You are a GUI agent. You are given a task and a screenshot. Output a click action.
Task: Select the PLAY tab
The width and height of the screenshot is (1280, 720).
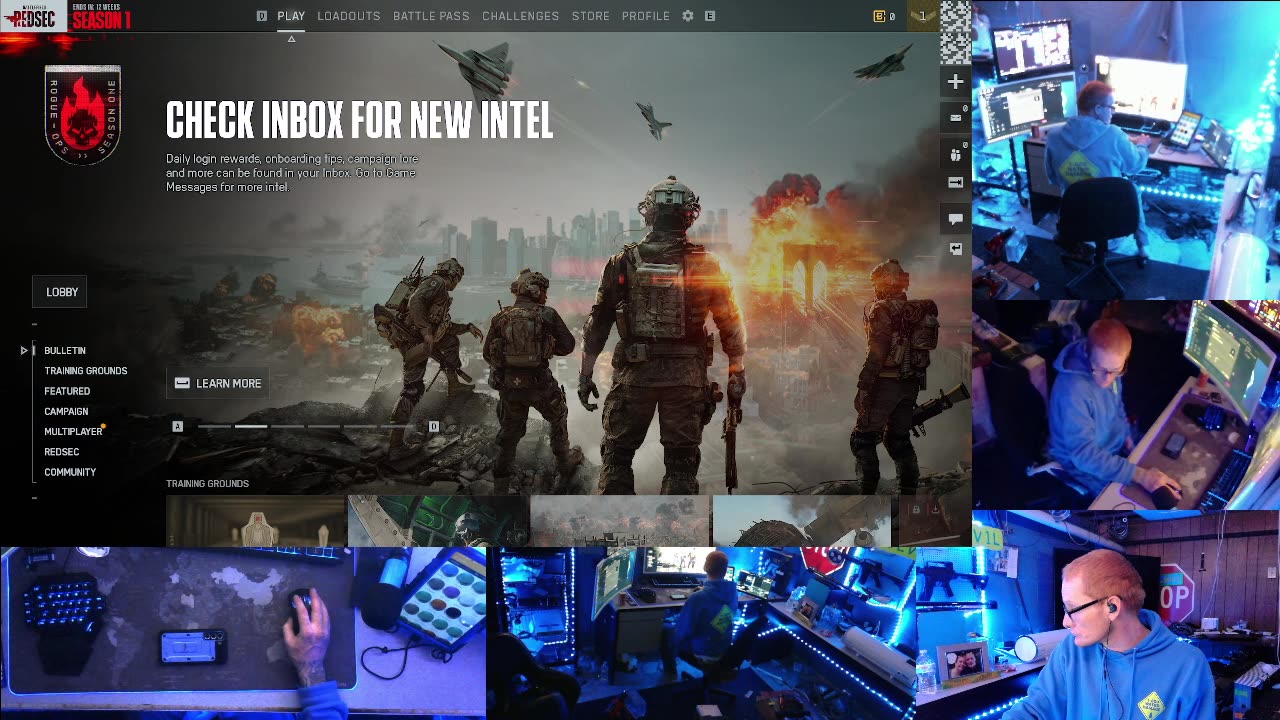291,16
